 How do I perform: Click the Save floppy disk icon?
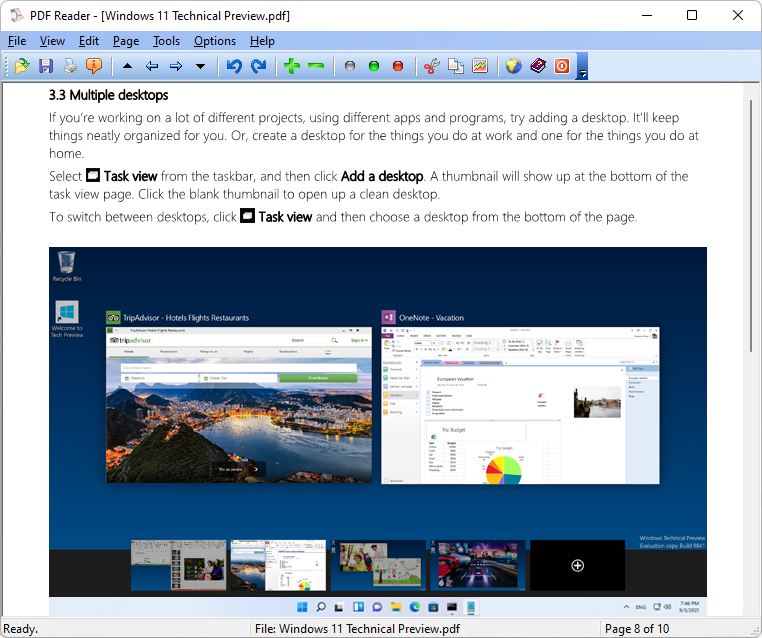click(x=46, y=66)
